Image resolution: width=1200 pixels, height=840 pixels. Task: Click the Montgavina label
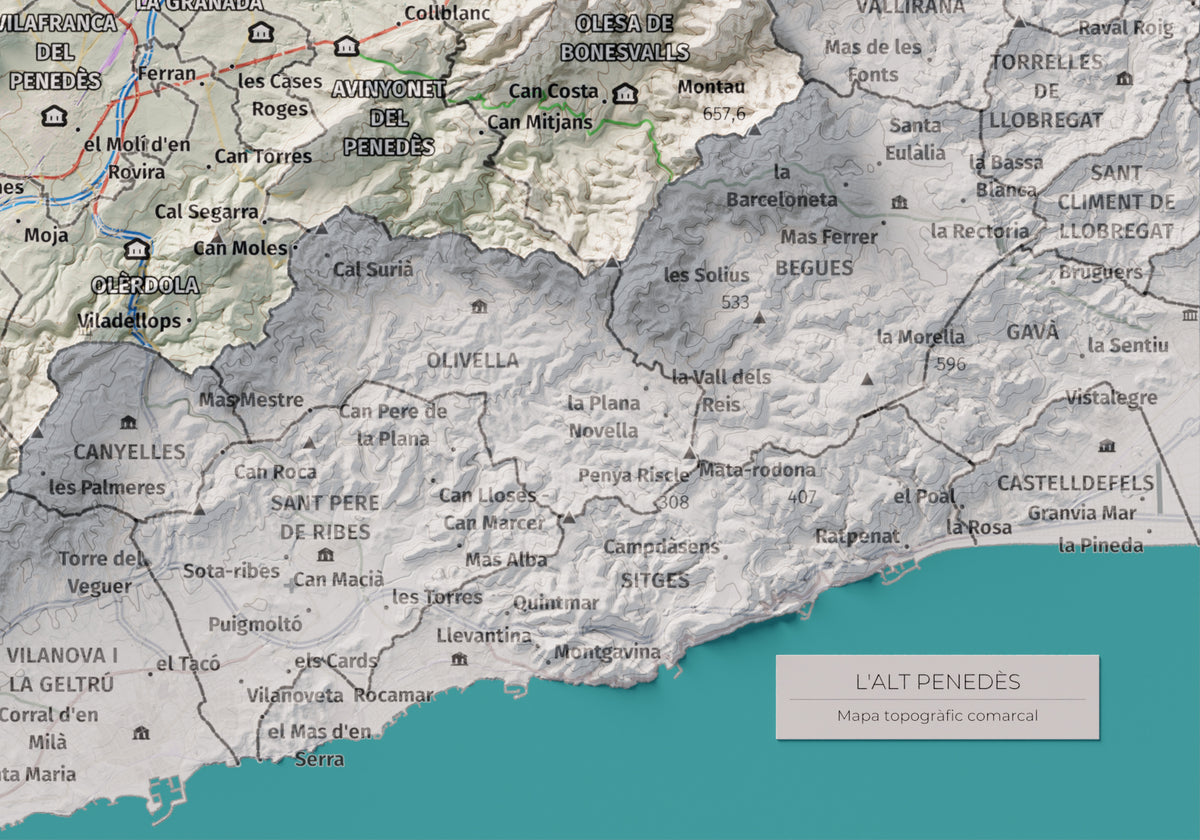pos(607,652)
